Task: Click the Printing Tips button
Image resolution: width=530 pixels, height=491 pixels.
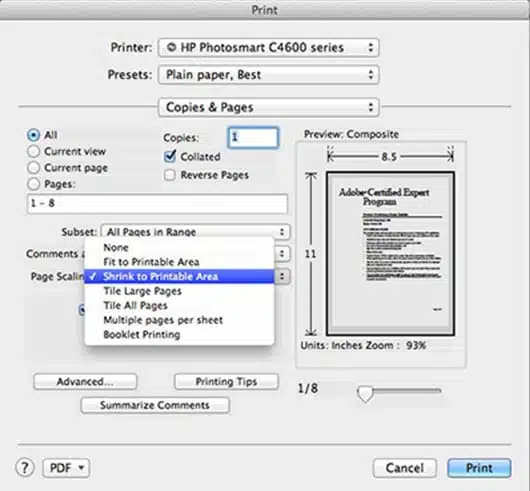Action: point(226,382)
